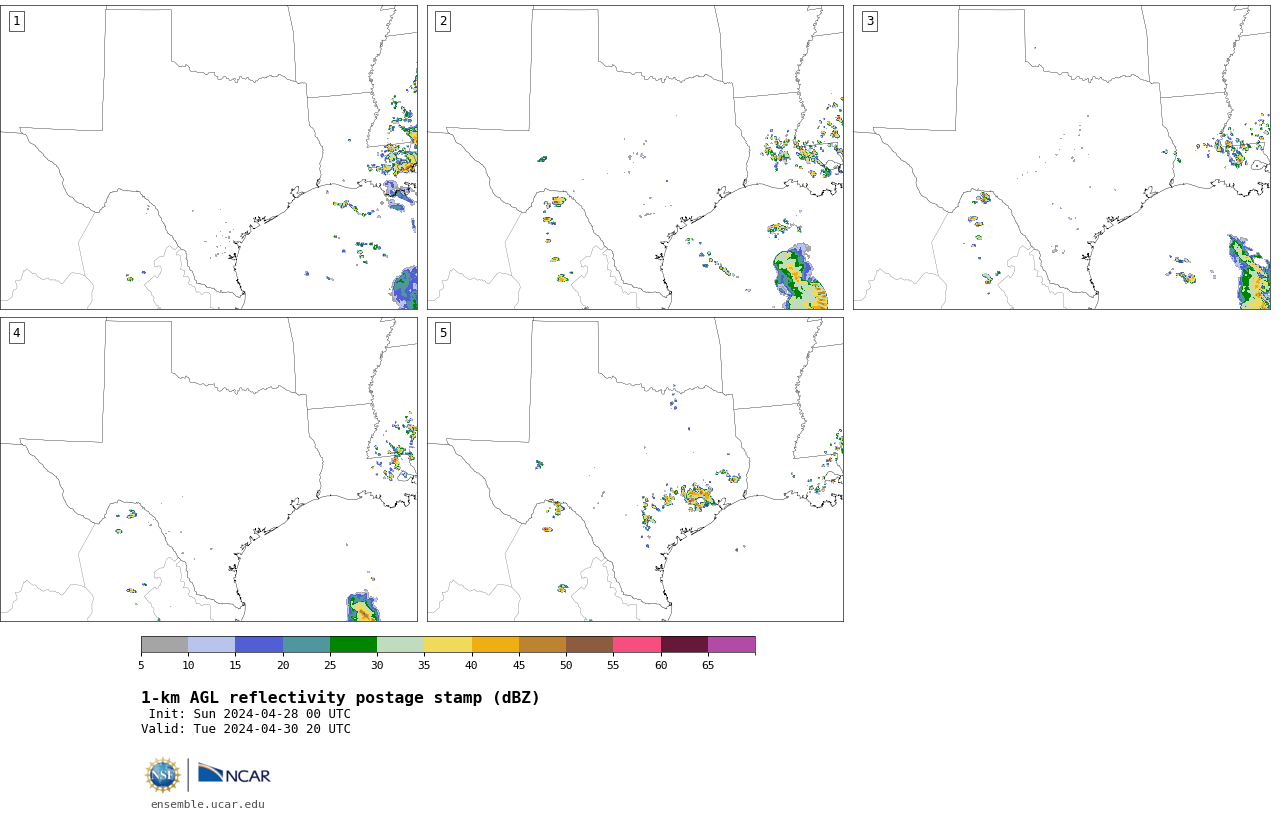The height and width of the screenshot is (815, 1280).
Task: Click the yellow 35-40 dBZ swatch
Action: click(448, 645)
